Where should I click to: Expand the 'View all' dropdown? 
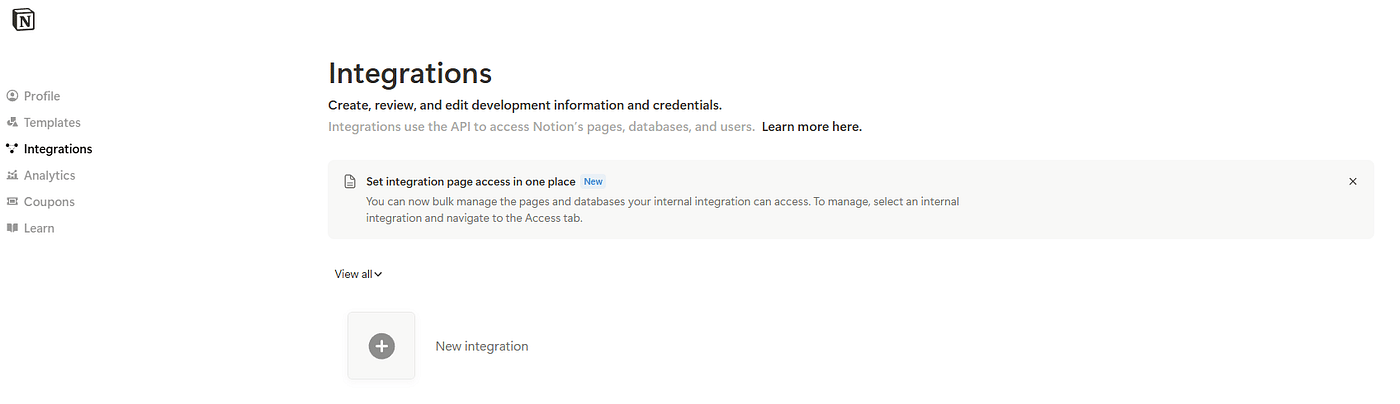(359, 274)
